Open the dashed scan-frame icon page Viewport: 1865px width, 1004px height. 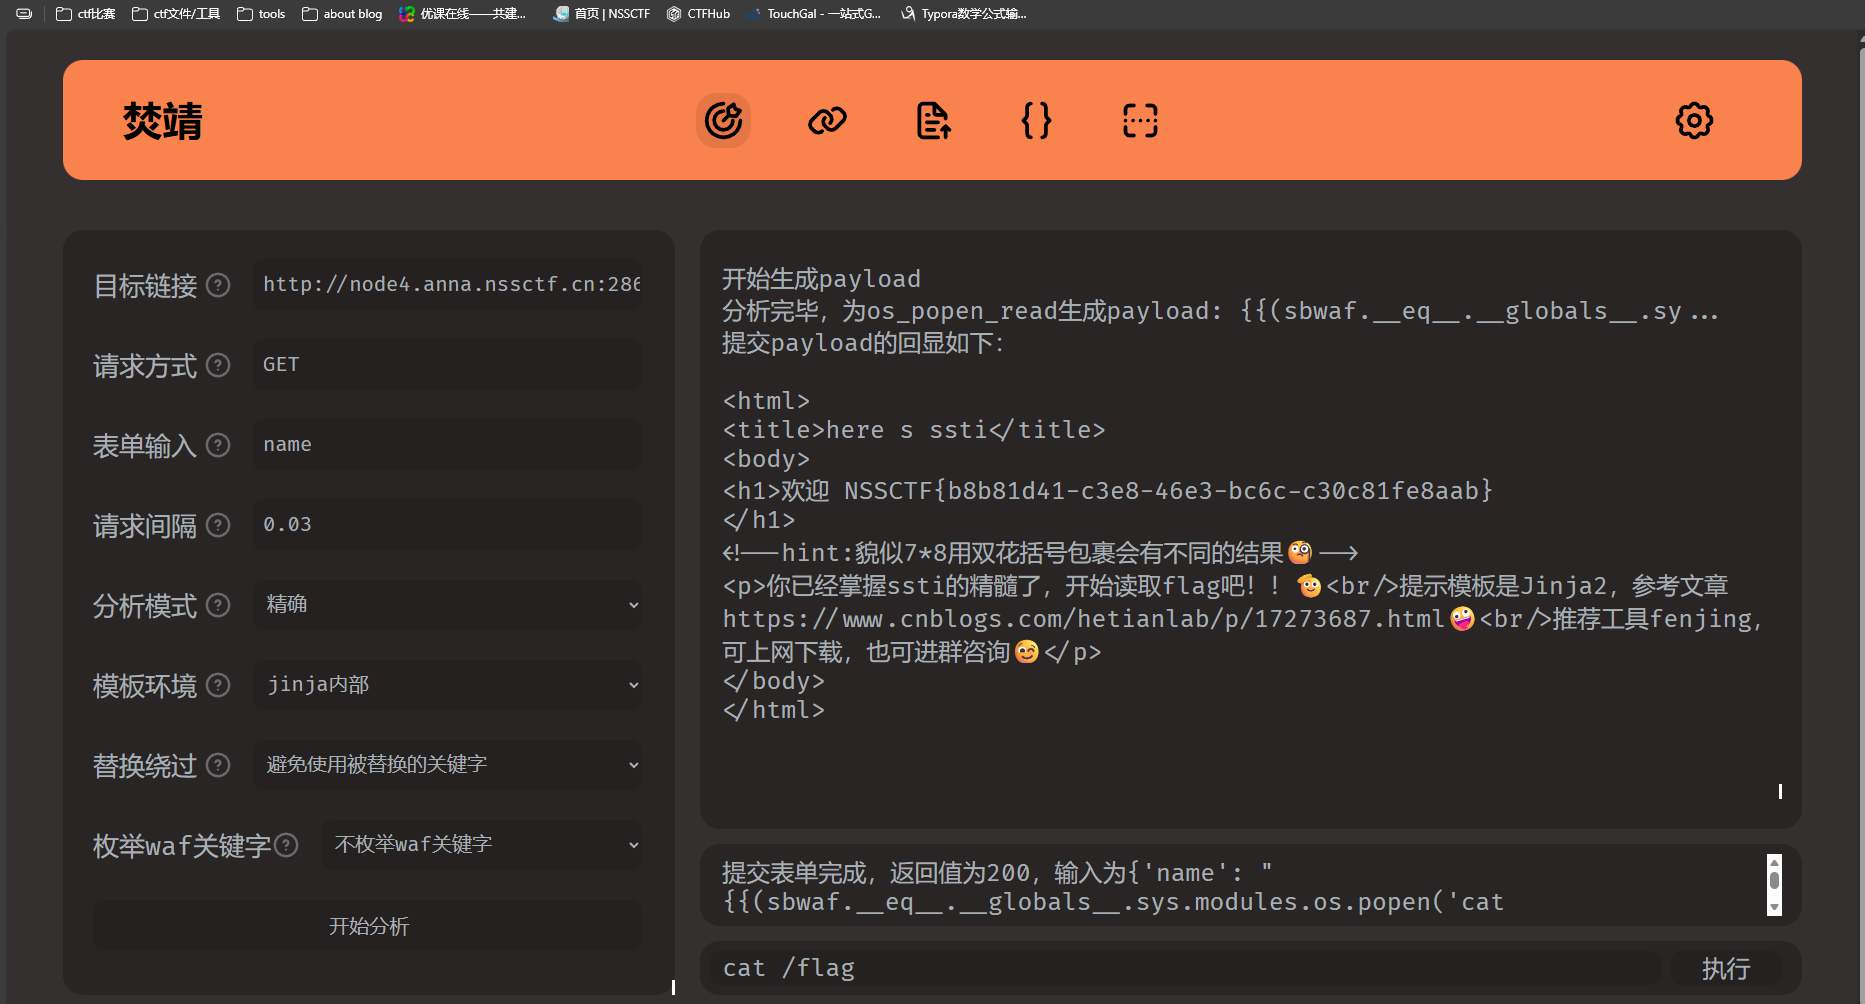point(1140,121)
